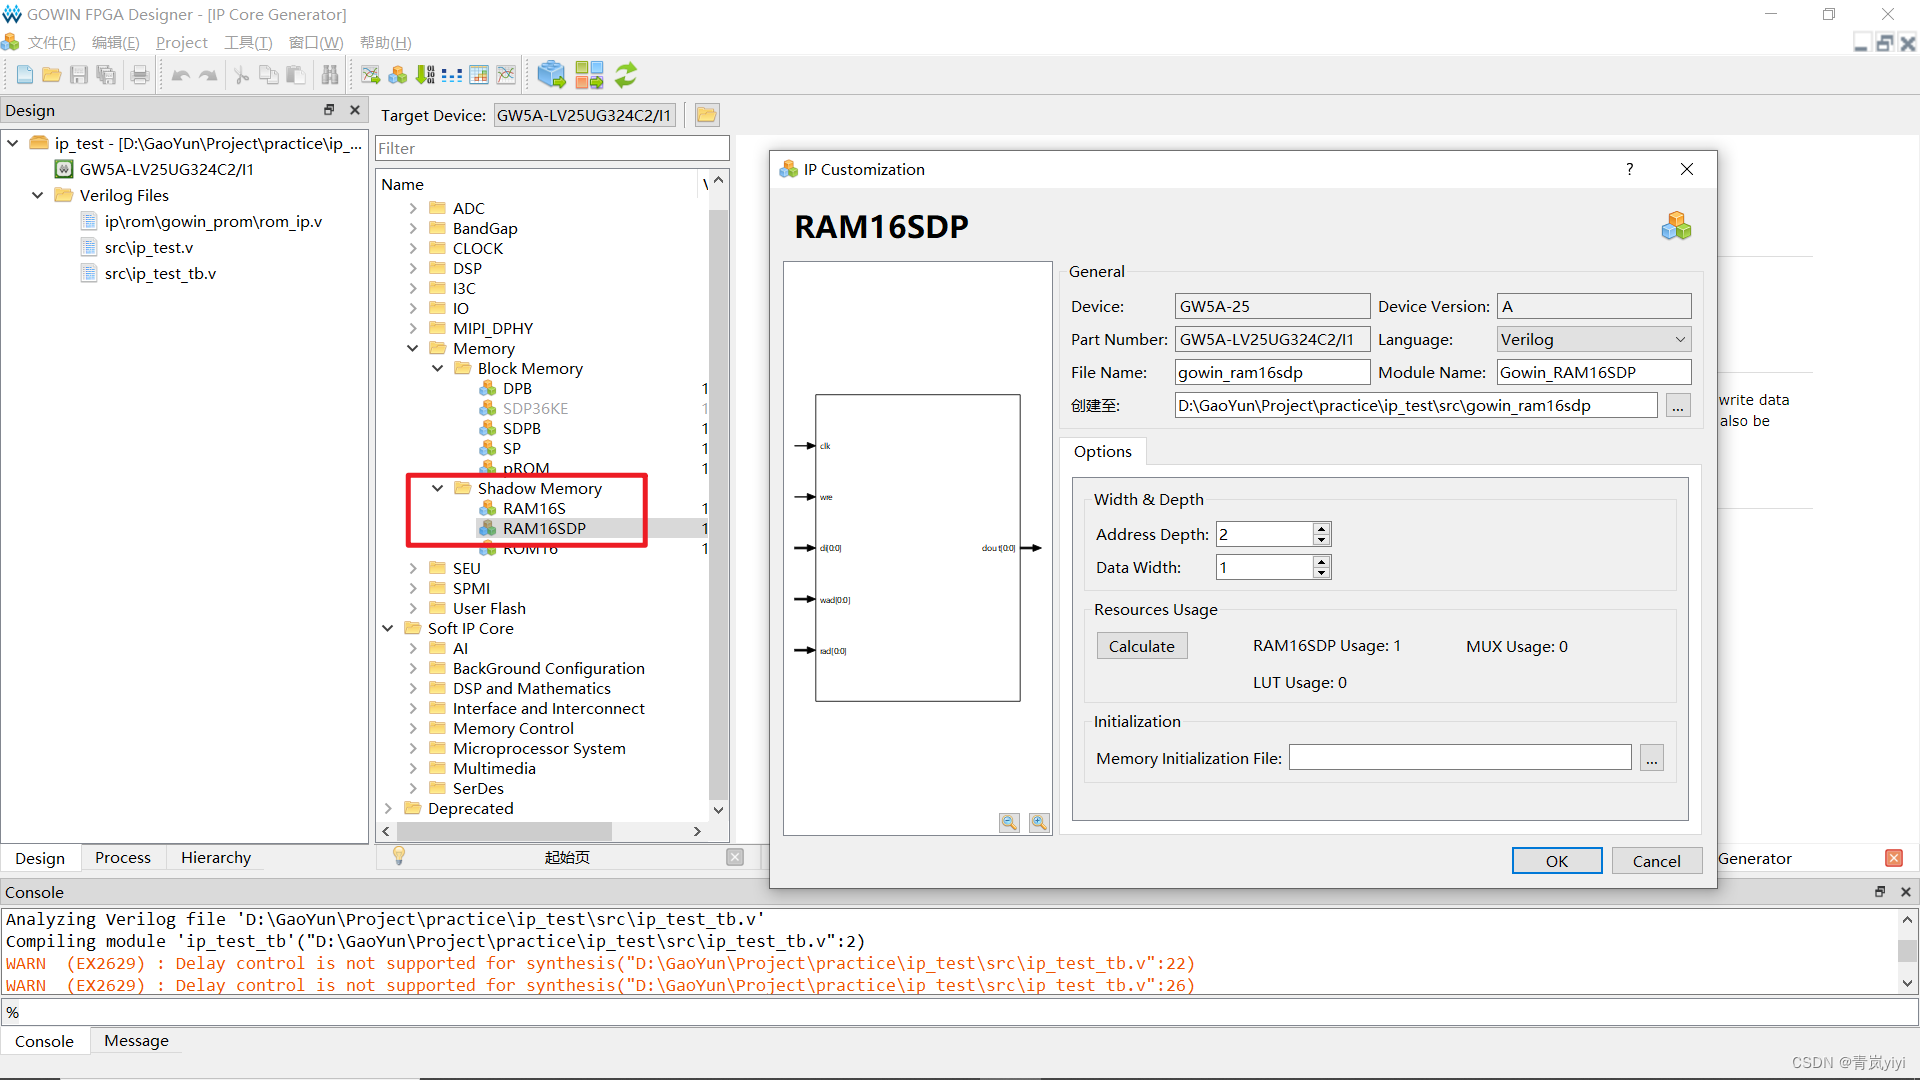Click the Calculate resources button
Image resolution: width=1920 pixels, height=1080 pixels.
tap(1141, 645)
